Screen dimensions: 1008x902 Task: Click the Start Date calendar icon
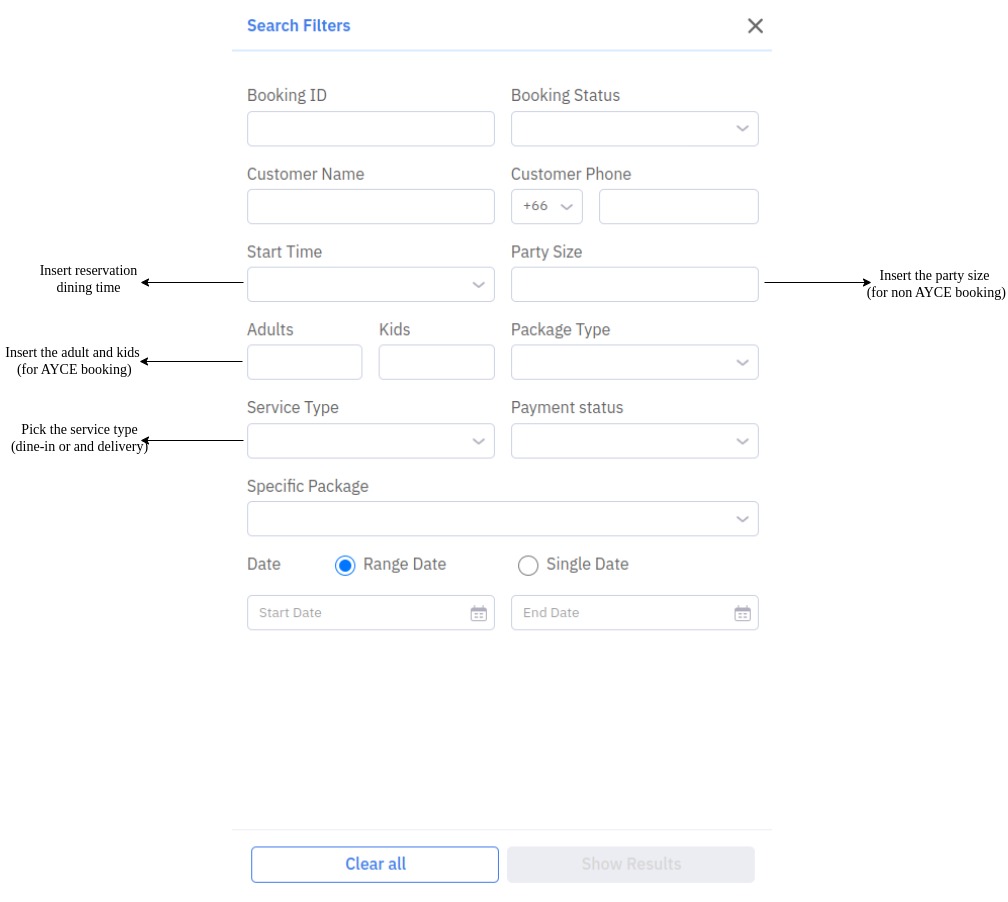tap(478, 613)
